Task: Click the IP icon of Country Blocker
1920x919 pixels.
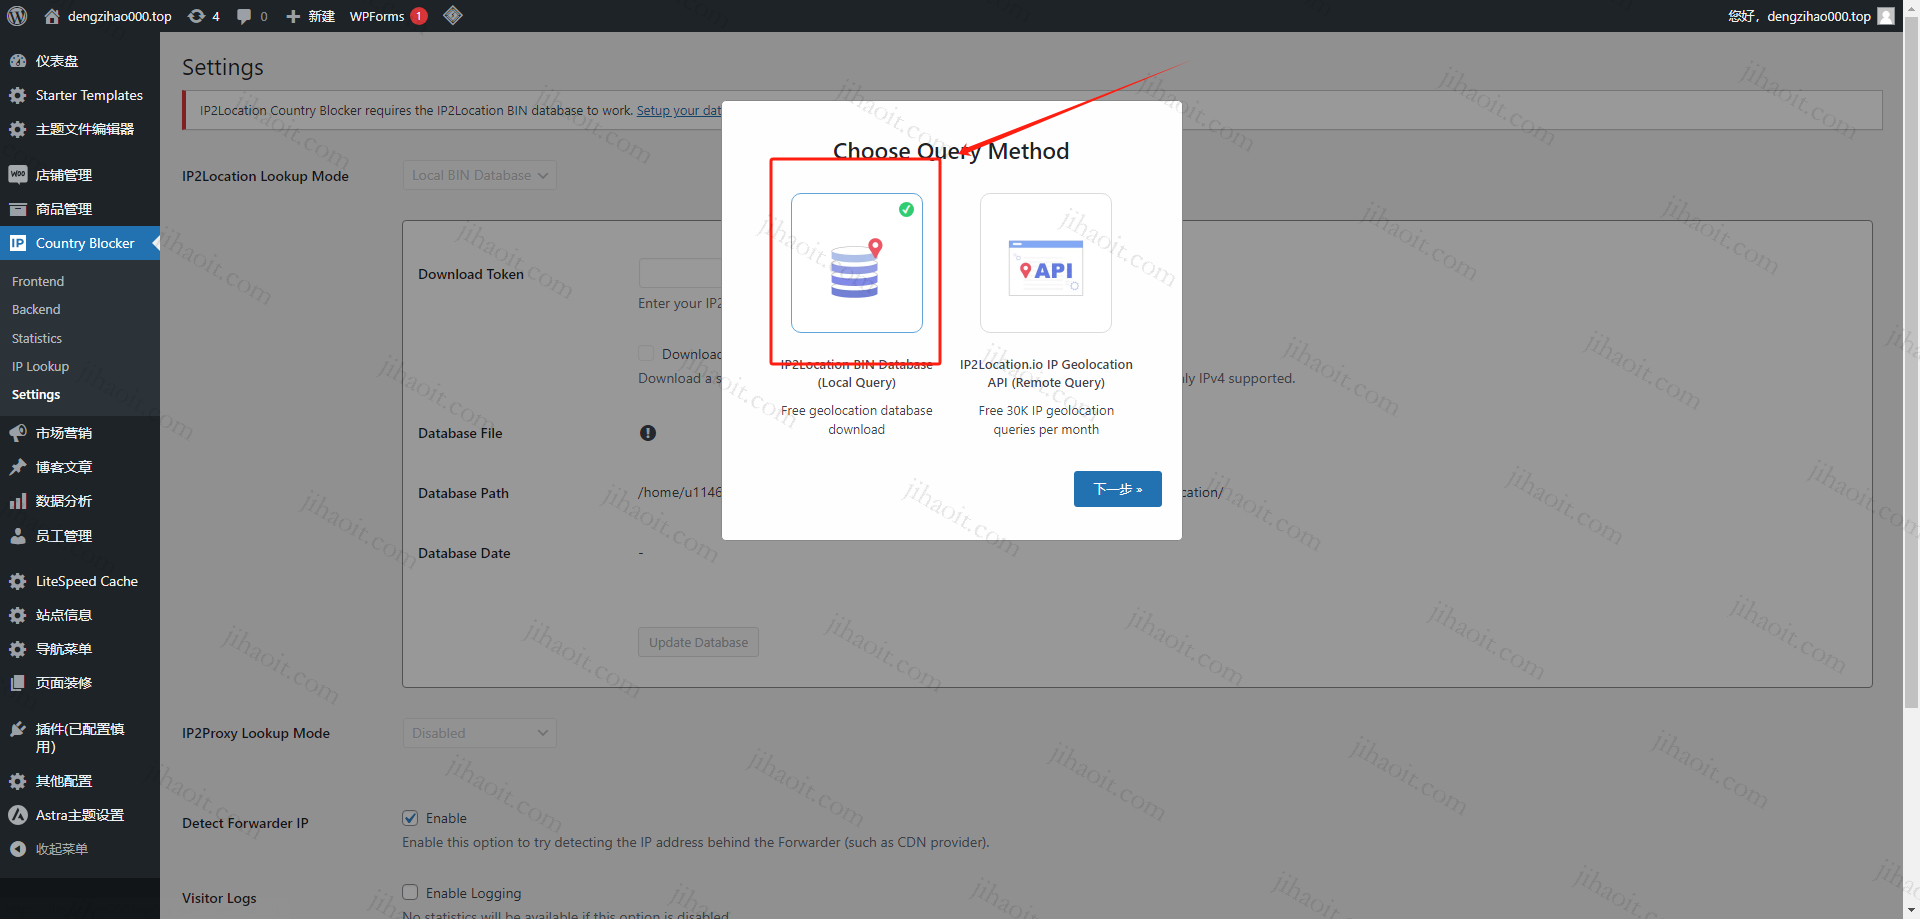Action: 18,243
